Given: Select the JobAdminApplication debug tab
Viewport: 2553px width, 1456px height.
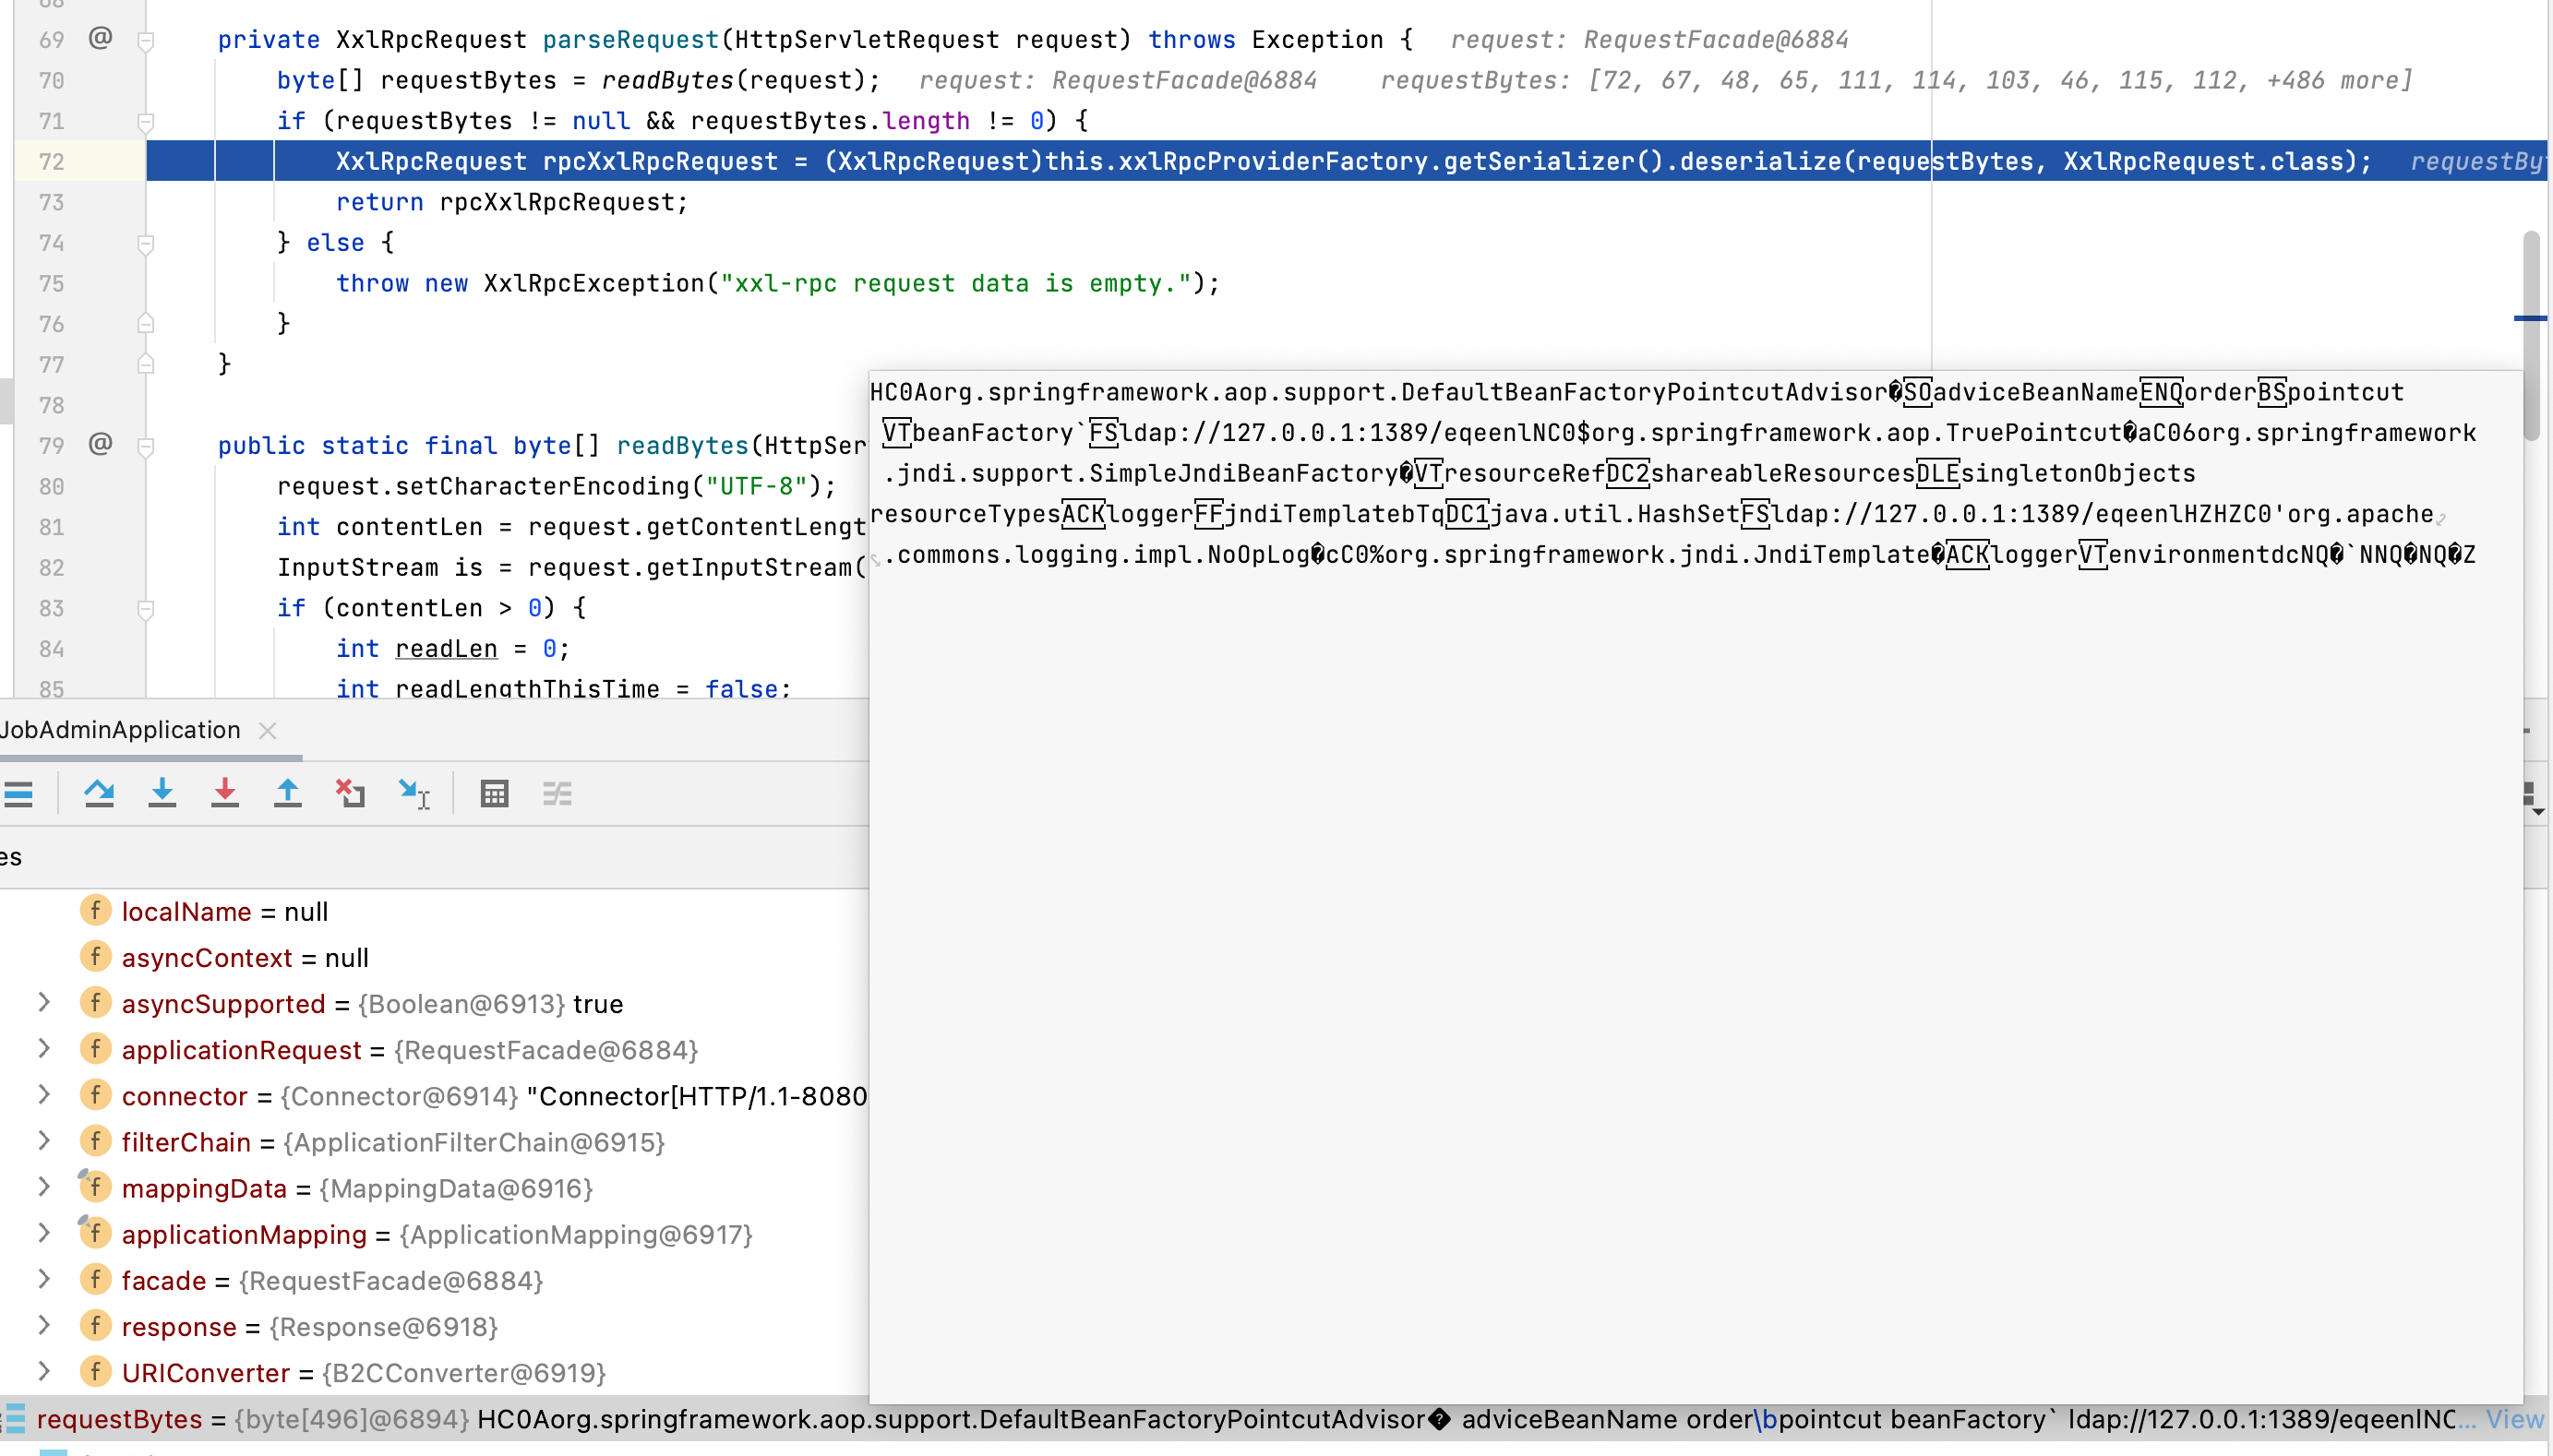Looking at the screenshot, I should 120,730.
